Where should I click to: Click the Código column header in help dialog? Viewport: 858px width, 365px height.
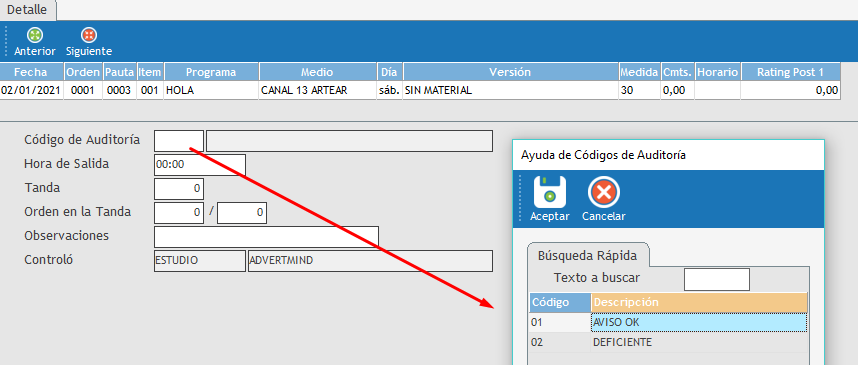(x=560, y=302)
